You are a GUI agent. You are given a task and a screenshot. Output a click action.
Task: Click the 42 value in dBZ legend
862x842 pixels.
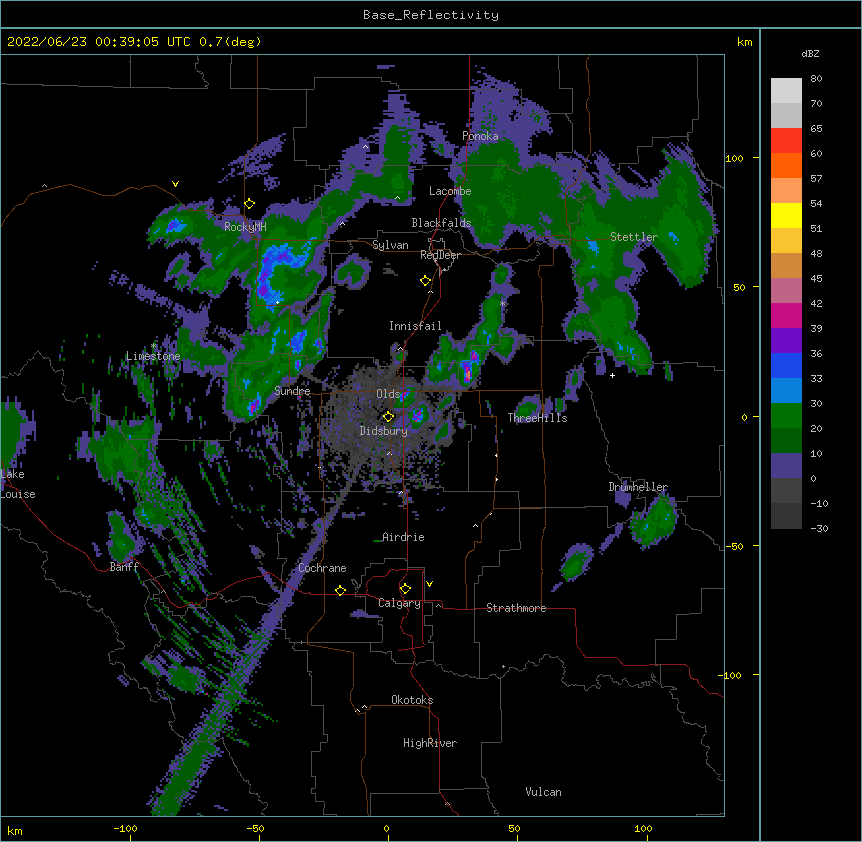[816, 303]
